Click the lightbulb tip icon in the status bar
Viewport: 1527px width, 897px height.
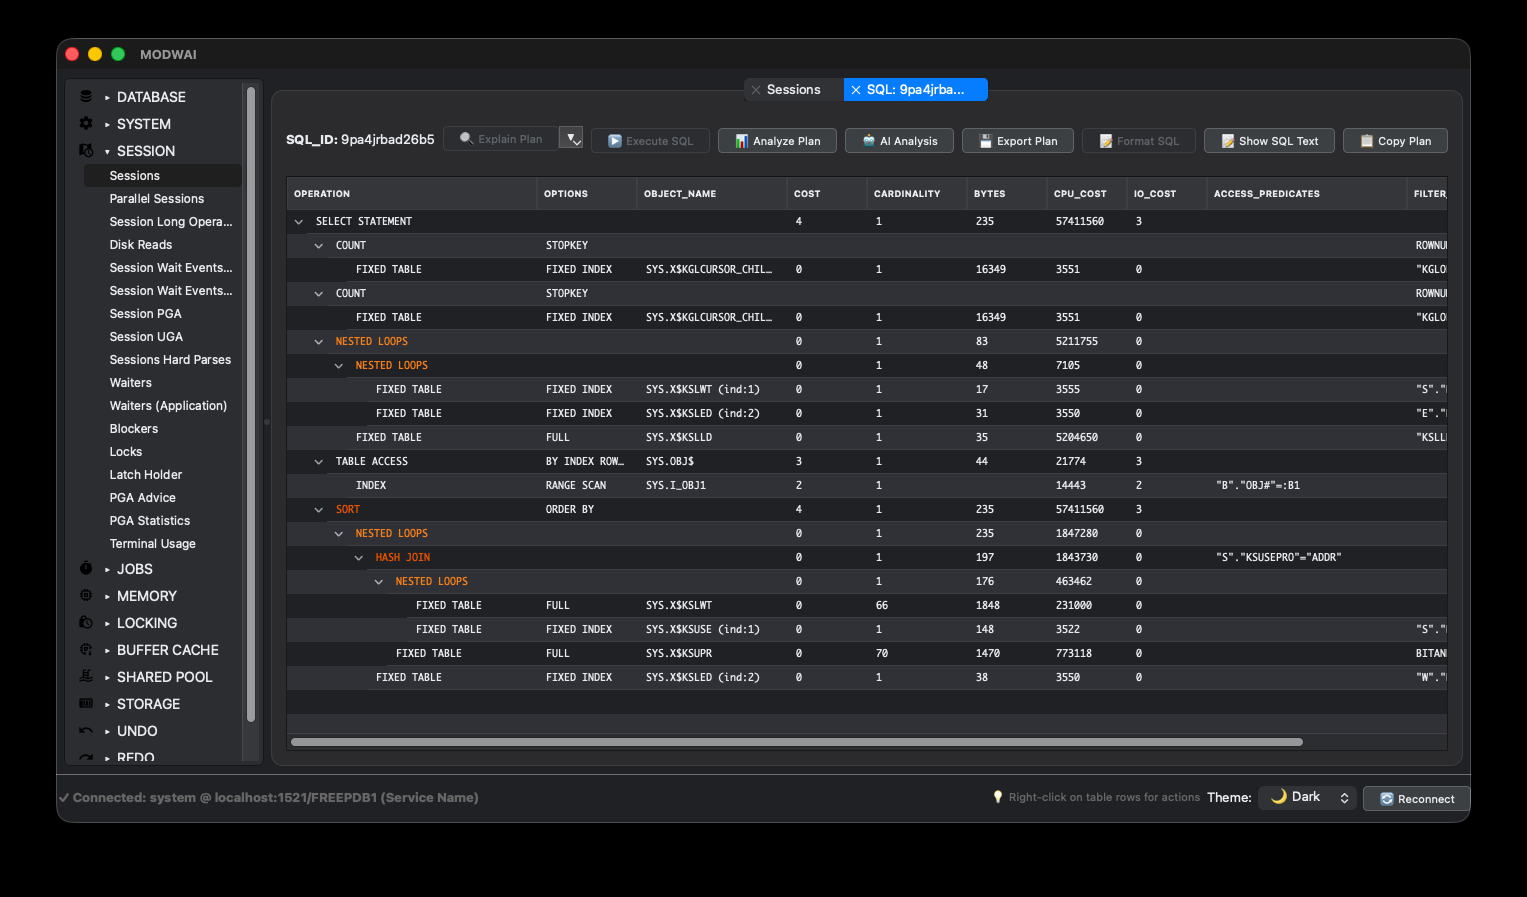[997, 796]
